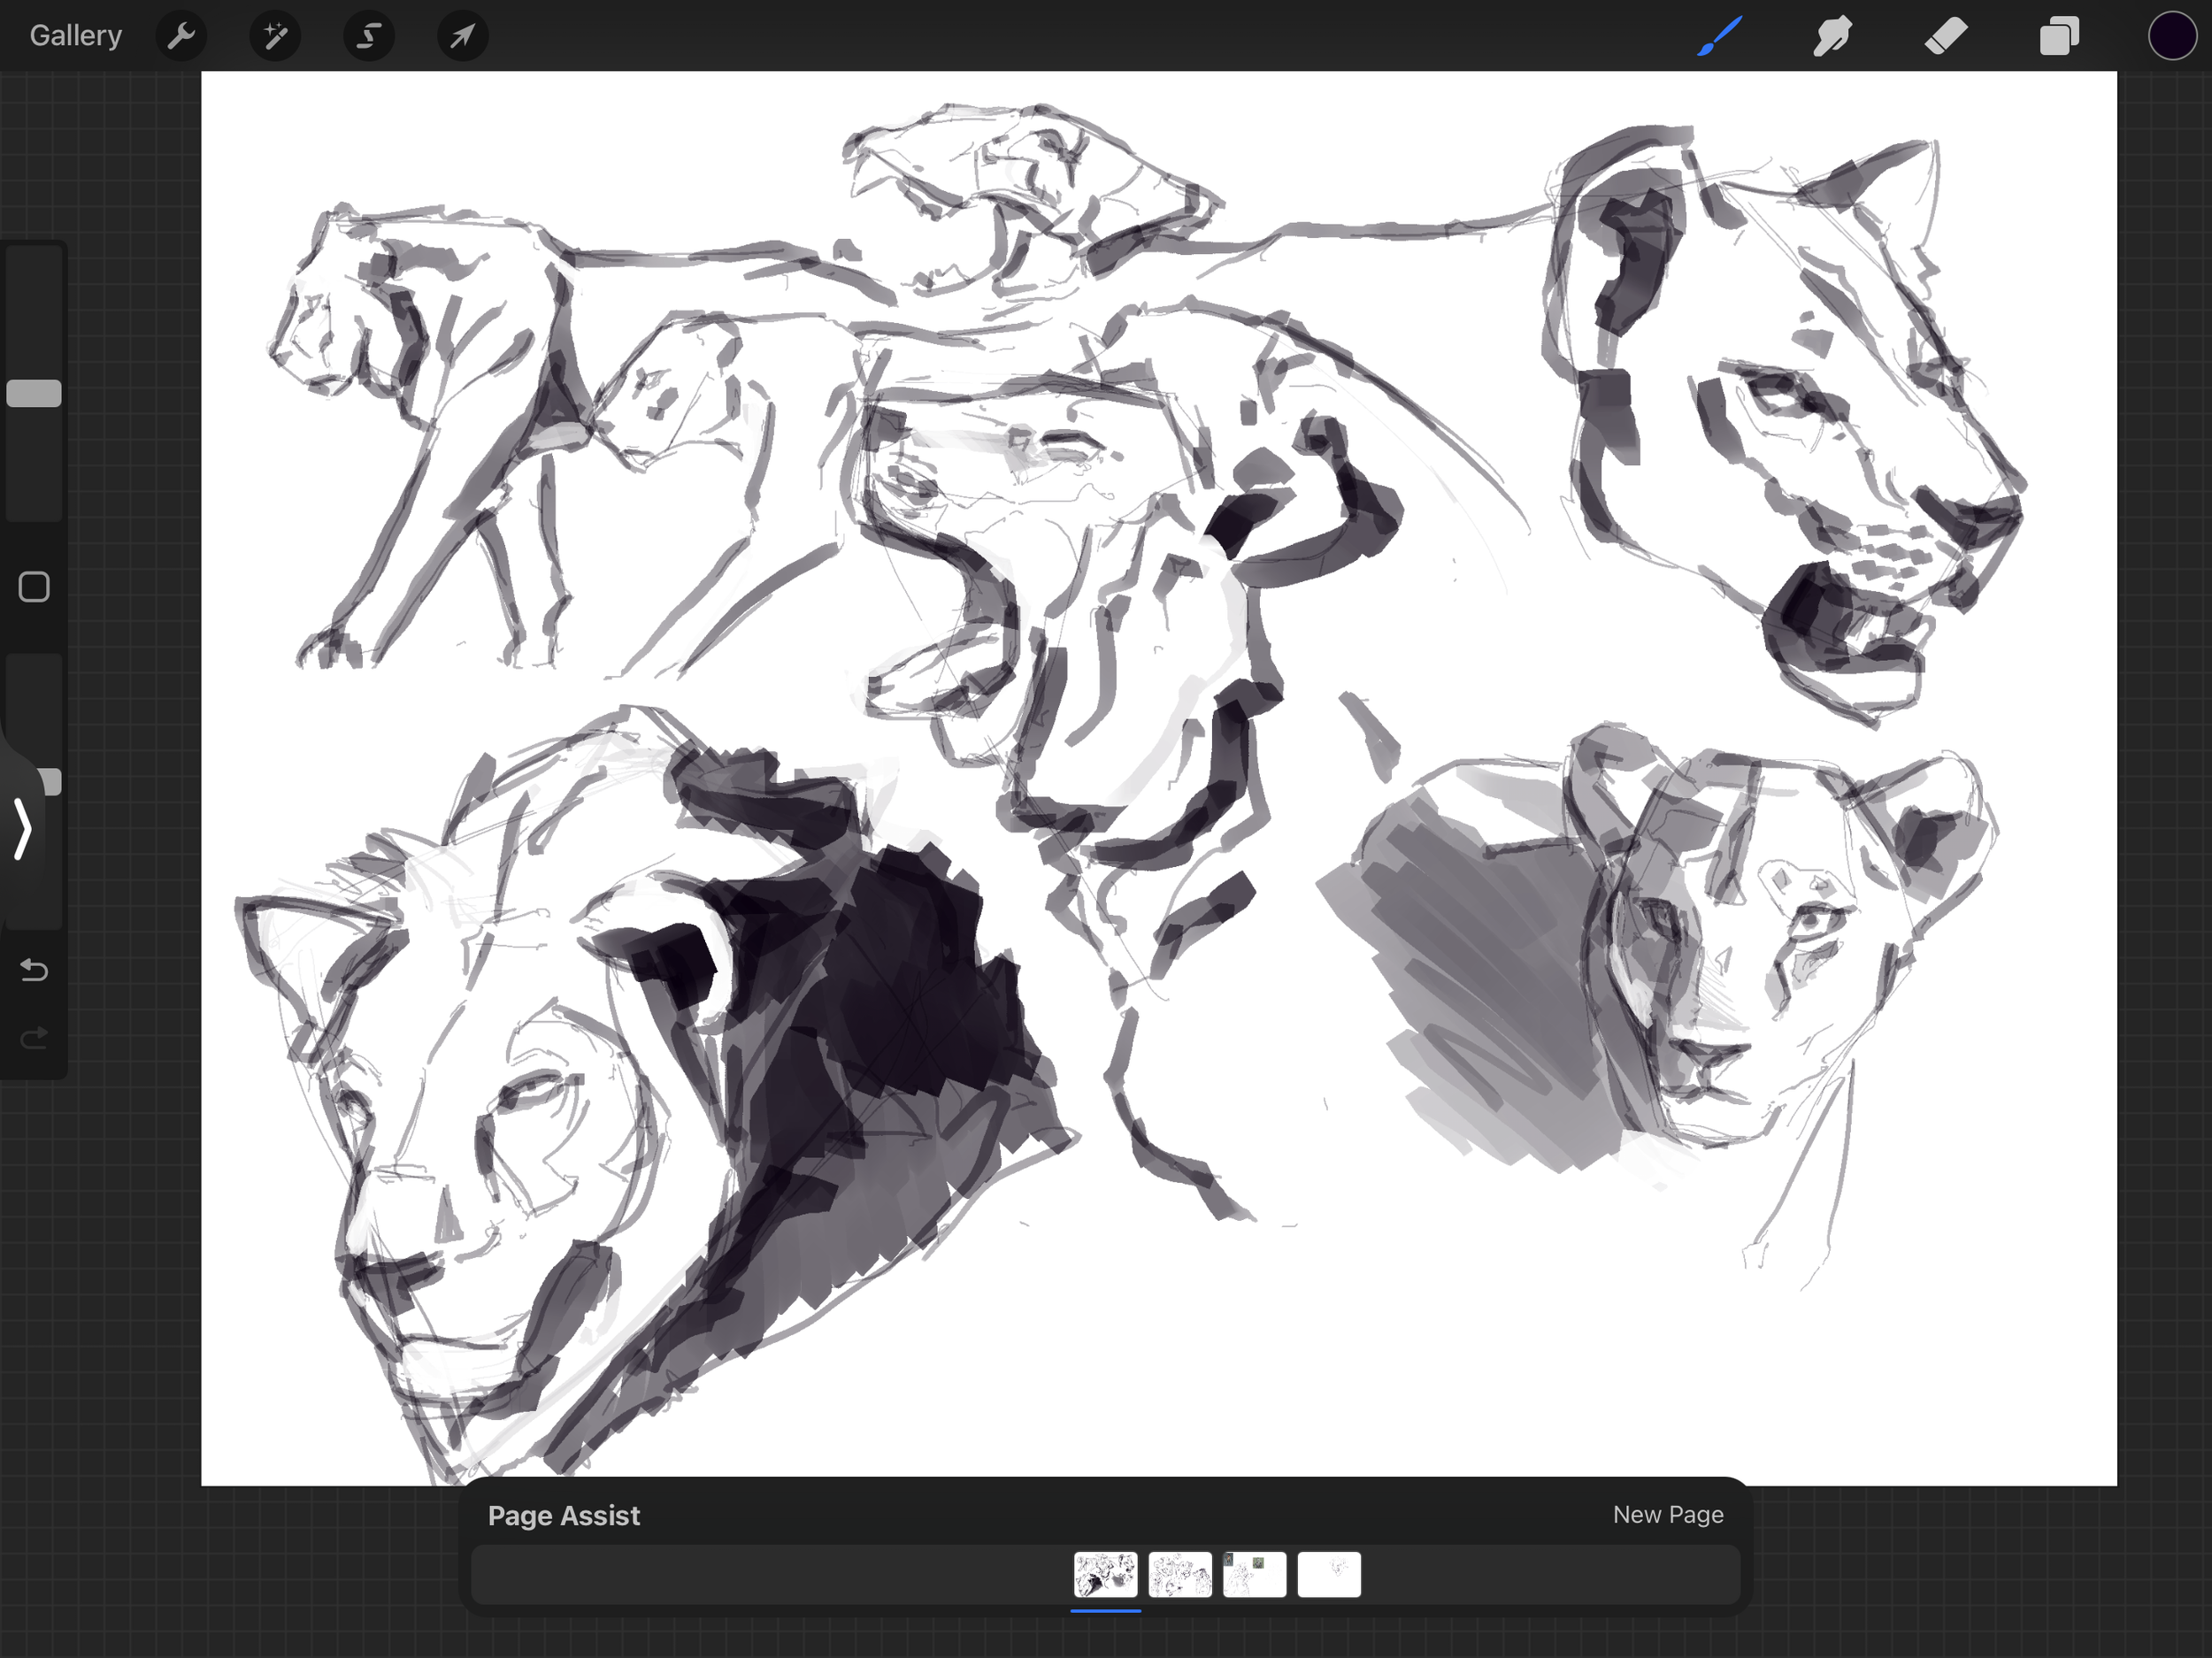Return to the Gallery
The width and height of the screenshot is (2212, 1658).
pos(76,36)
